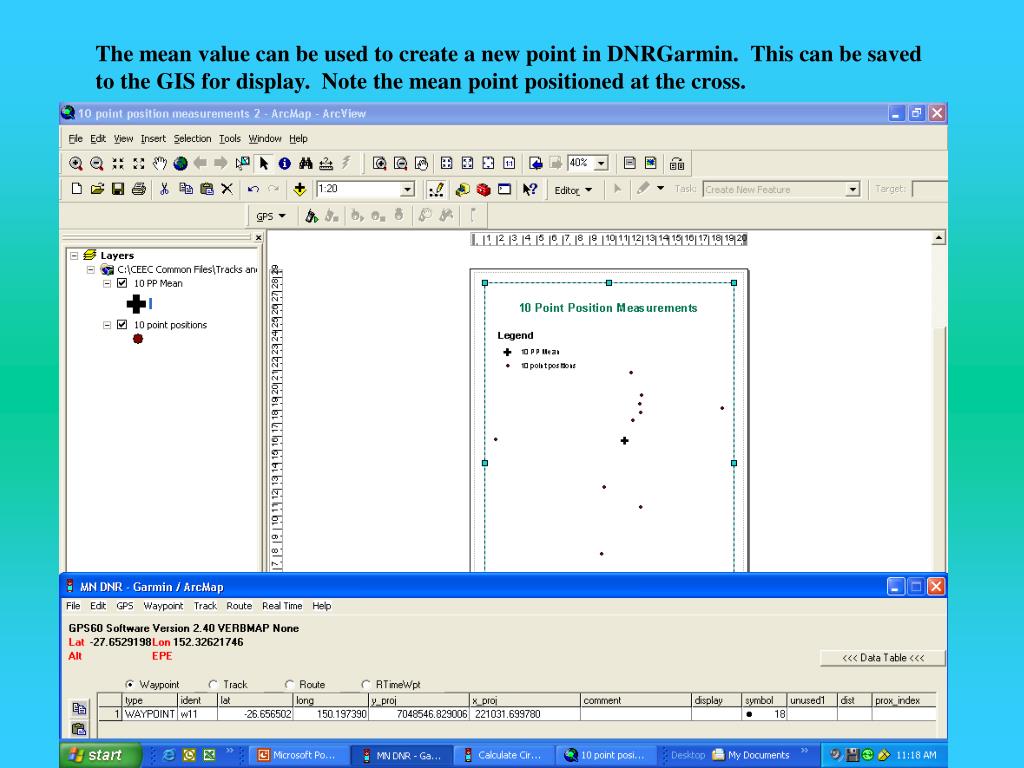Viewport: 1024px width, 768px height.
Task: Open the Editor toolbar pencil icon
Action: coord(436,189)
